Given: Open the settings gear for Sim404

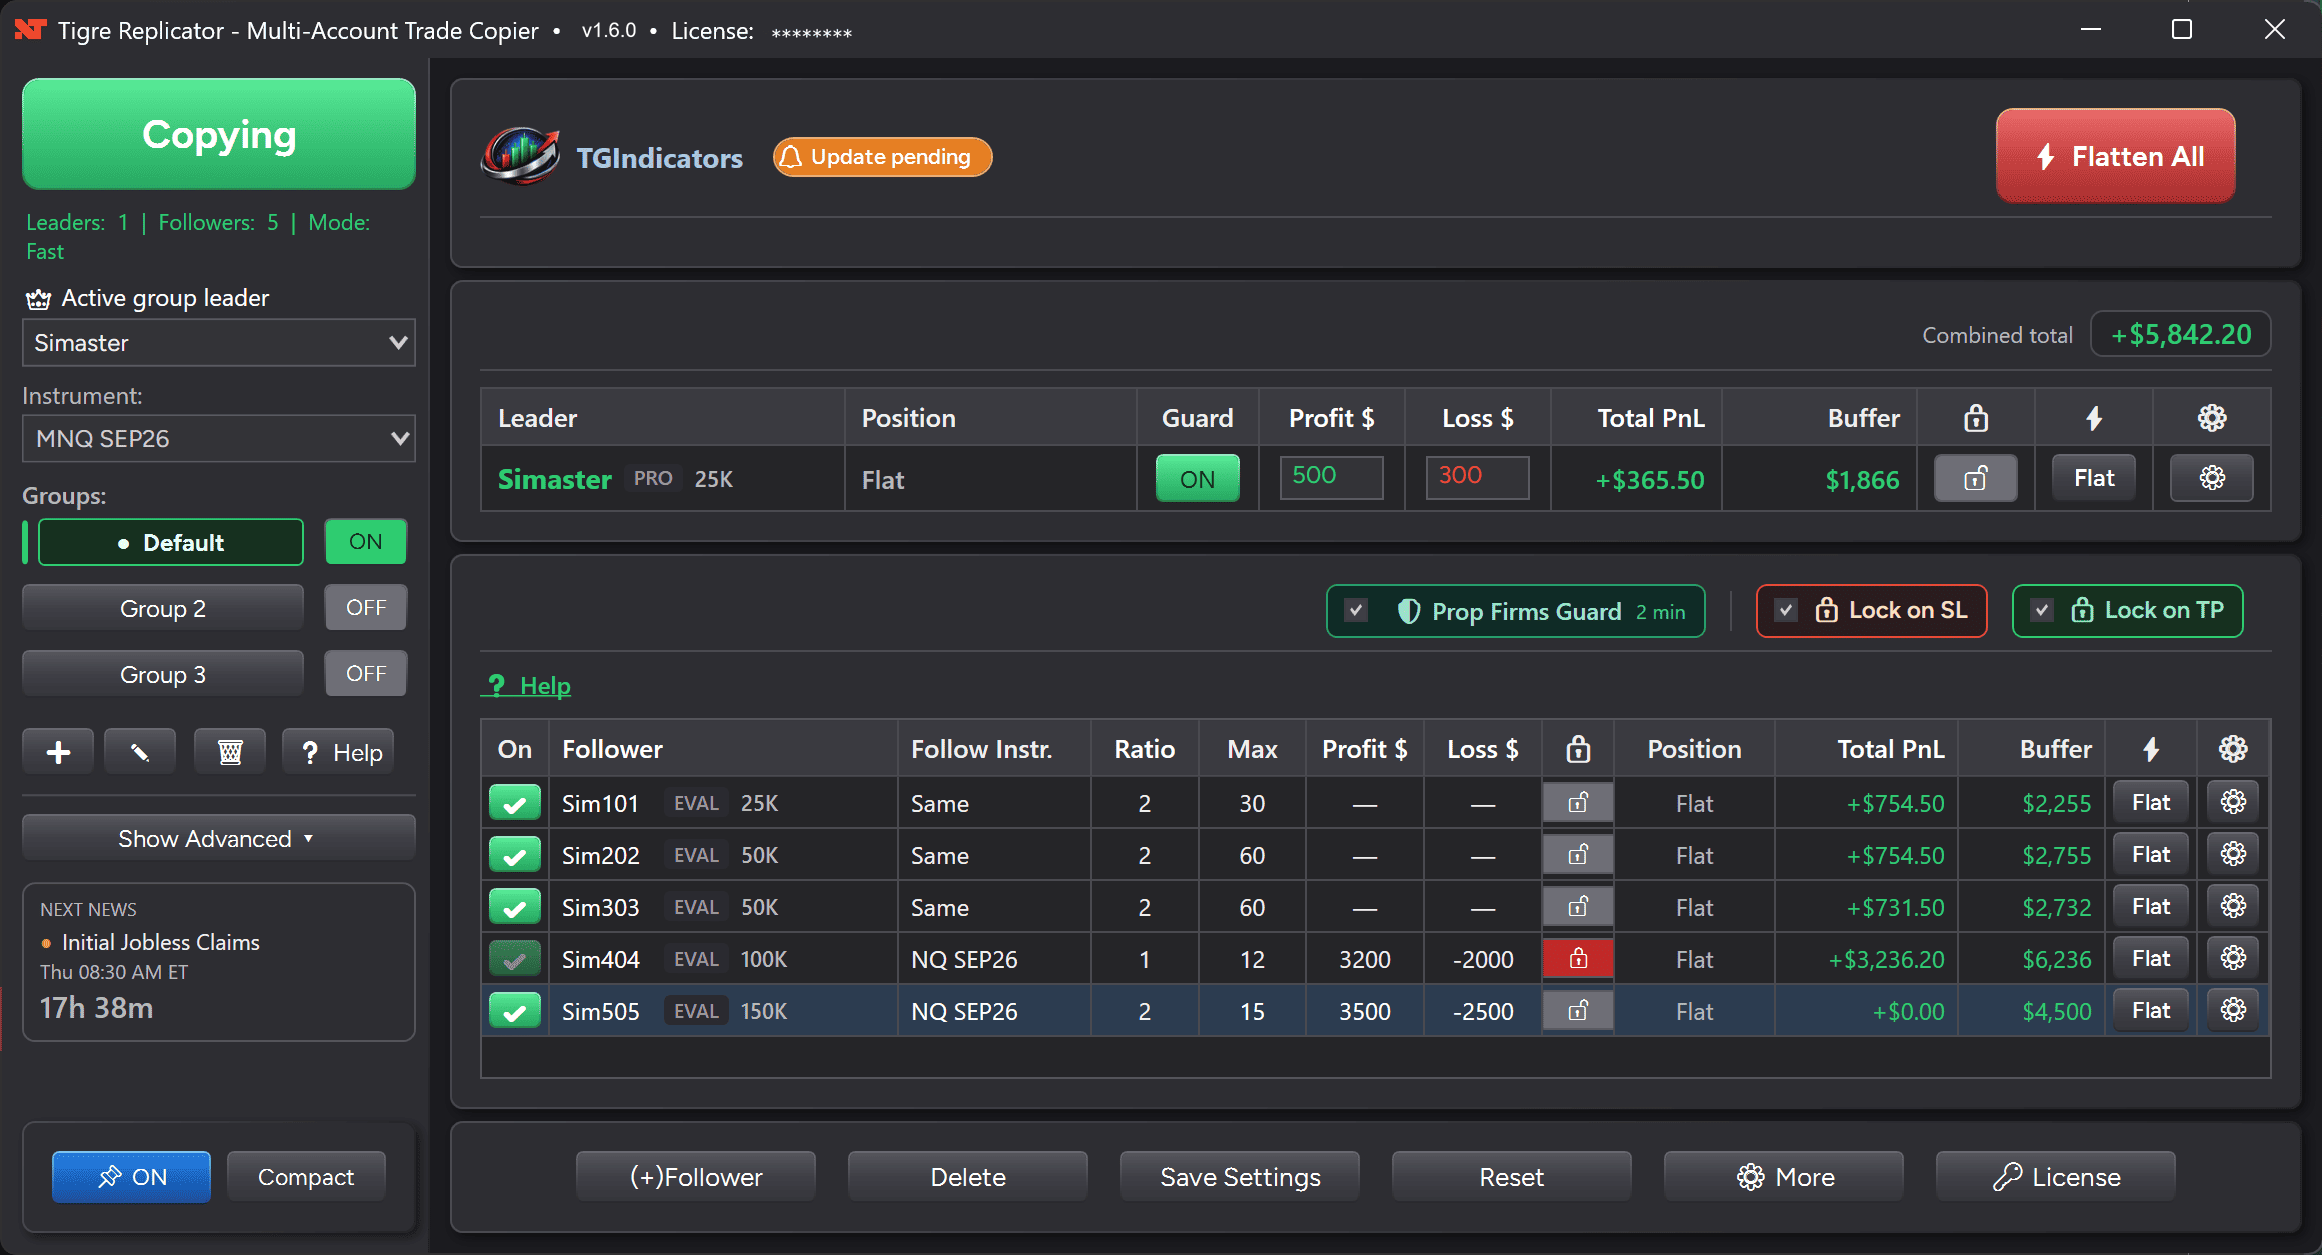Looking at the screenshot, I should [2233, 958].
